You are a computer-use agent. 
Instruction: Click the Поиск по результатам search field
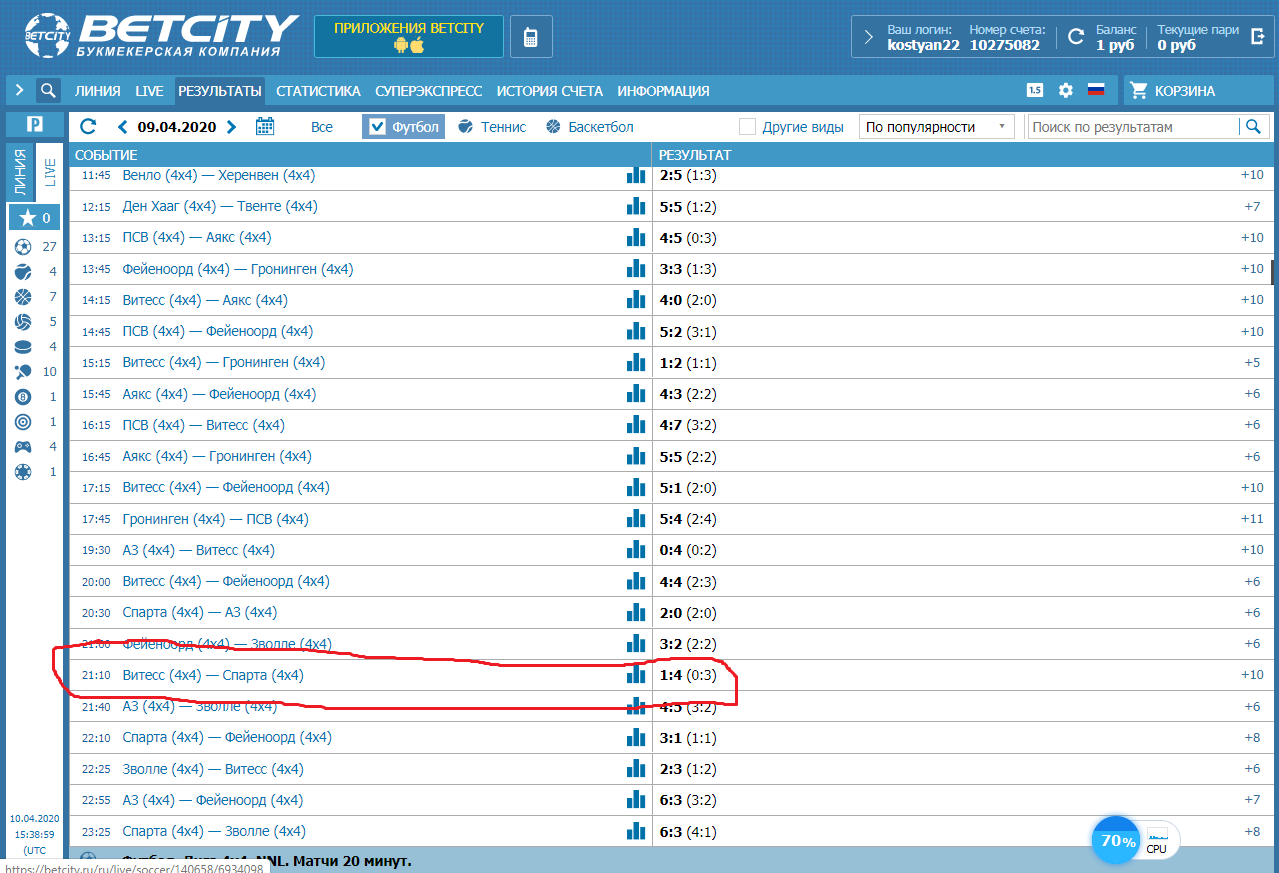click(1133, 127)
